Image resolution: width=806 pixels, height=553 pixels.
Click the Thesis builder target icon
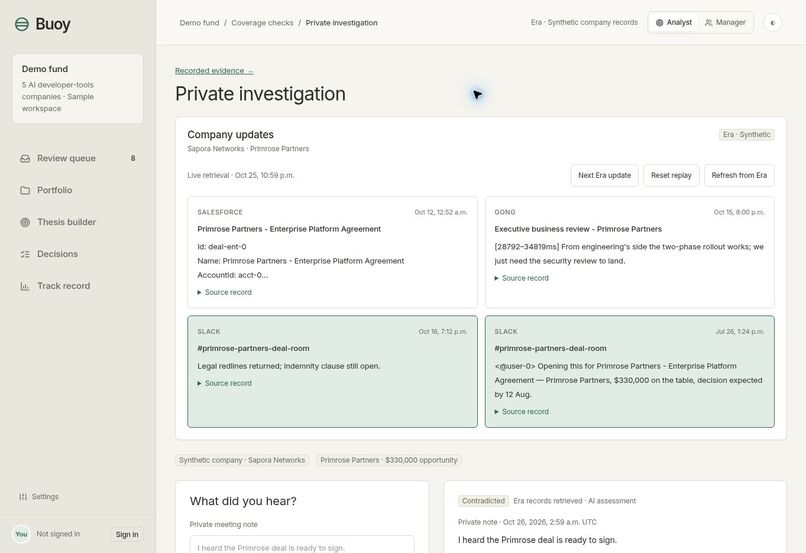point(25,223)
